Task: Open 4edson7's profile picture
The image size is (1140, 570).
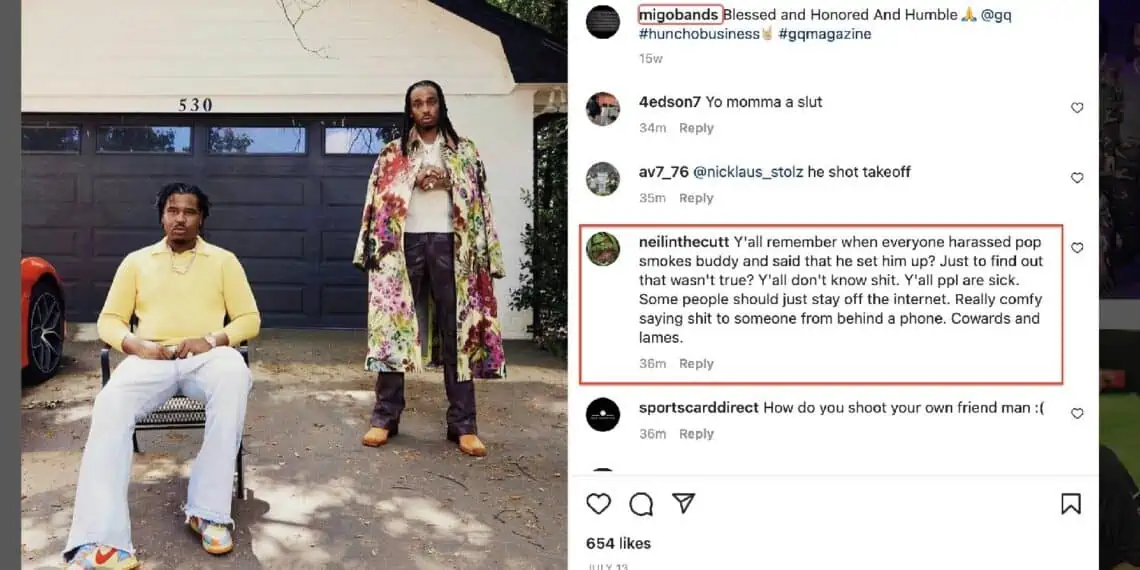Action: pos(603,108)
